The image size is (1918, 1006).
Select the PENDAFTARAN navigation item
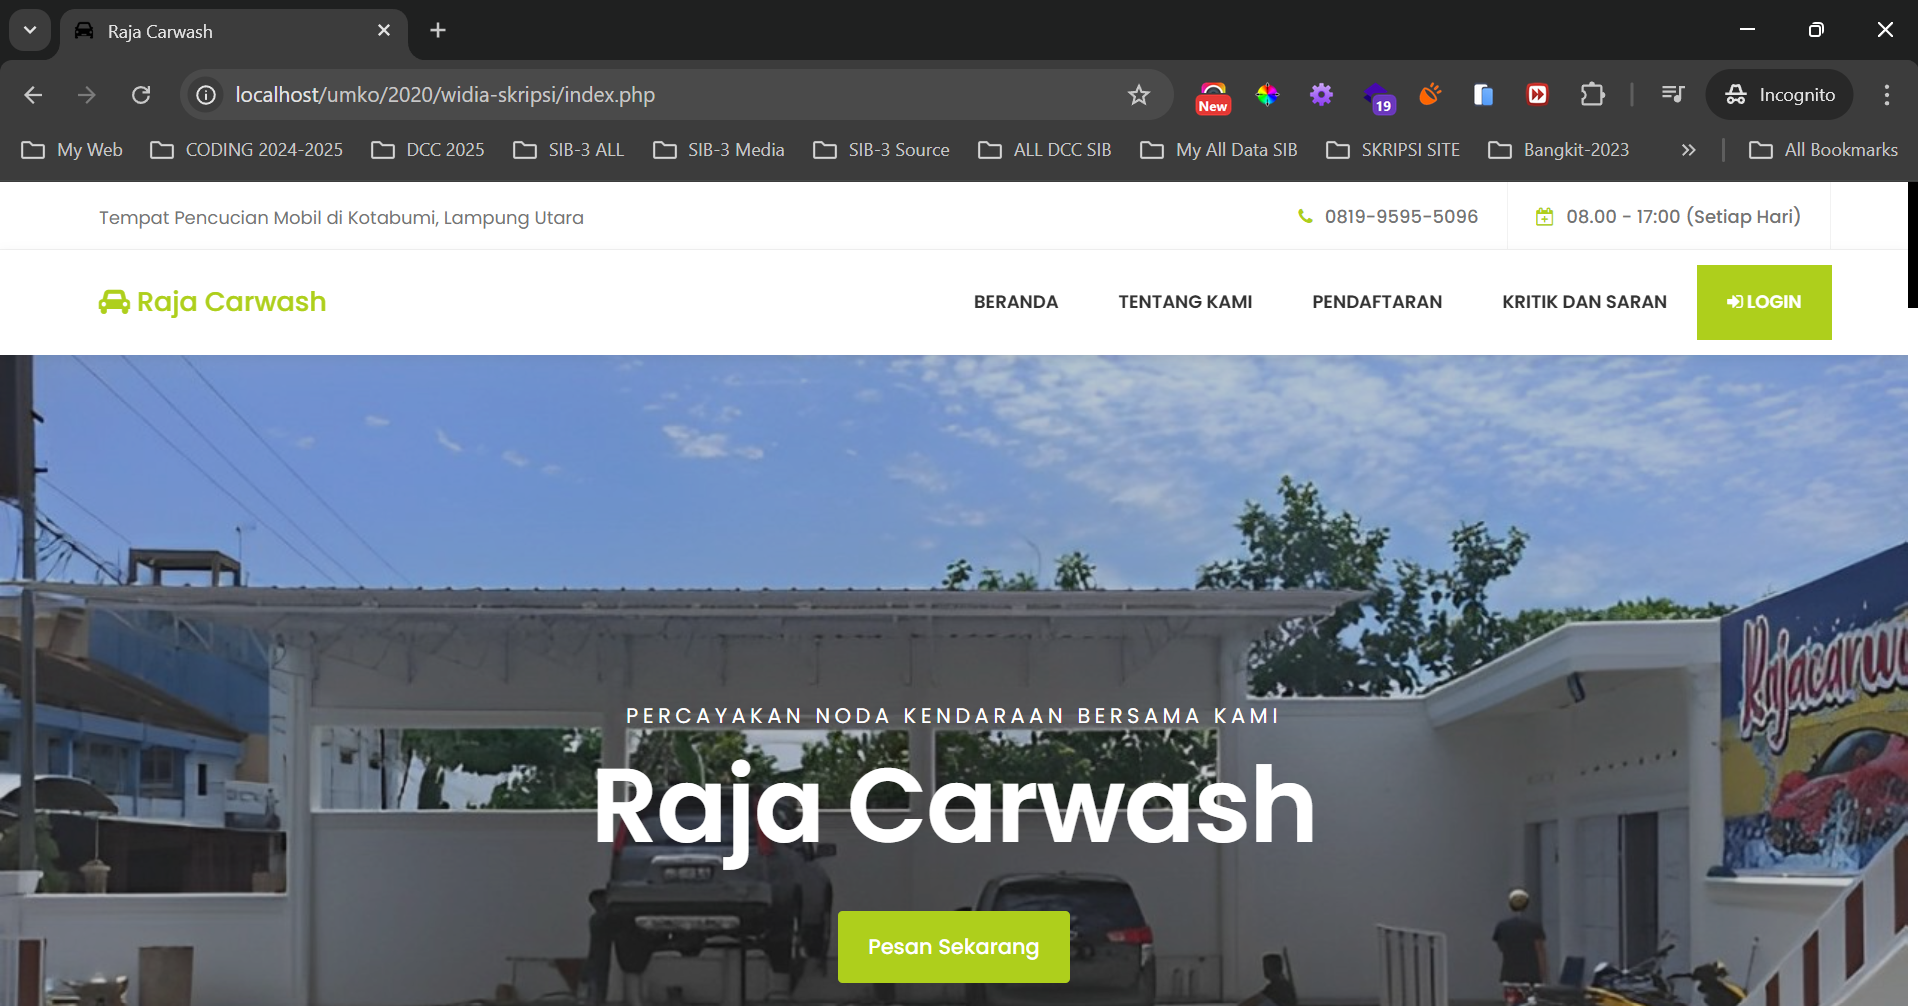click(1377, 301)
